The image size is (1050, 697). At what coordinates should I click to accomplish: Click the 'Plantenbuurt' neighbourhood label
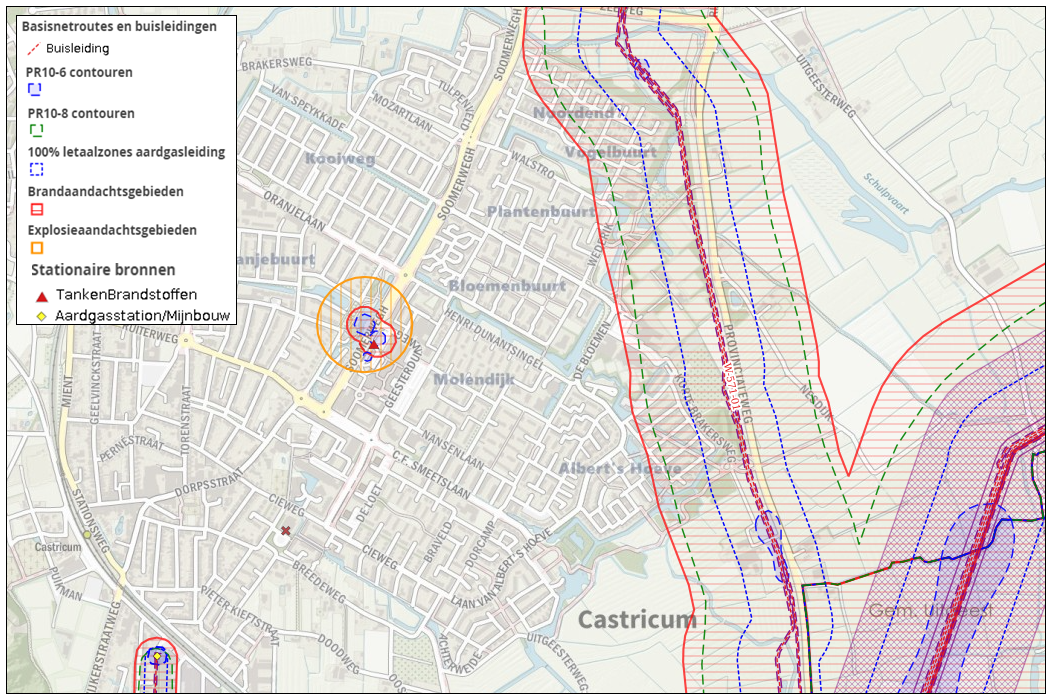(541, 212)
